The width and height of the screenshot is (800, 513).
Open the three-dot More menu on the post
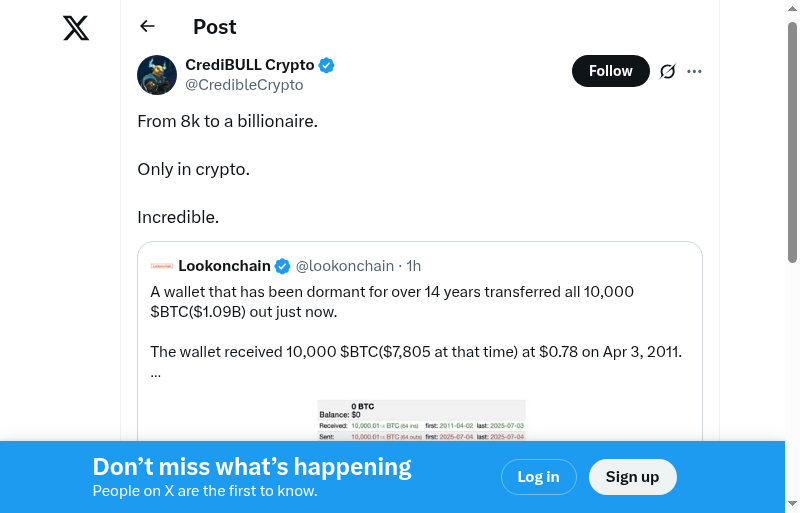click(695, 71)
